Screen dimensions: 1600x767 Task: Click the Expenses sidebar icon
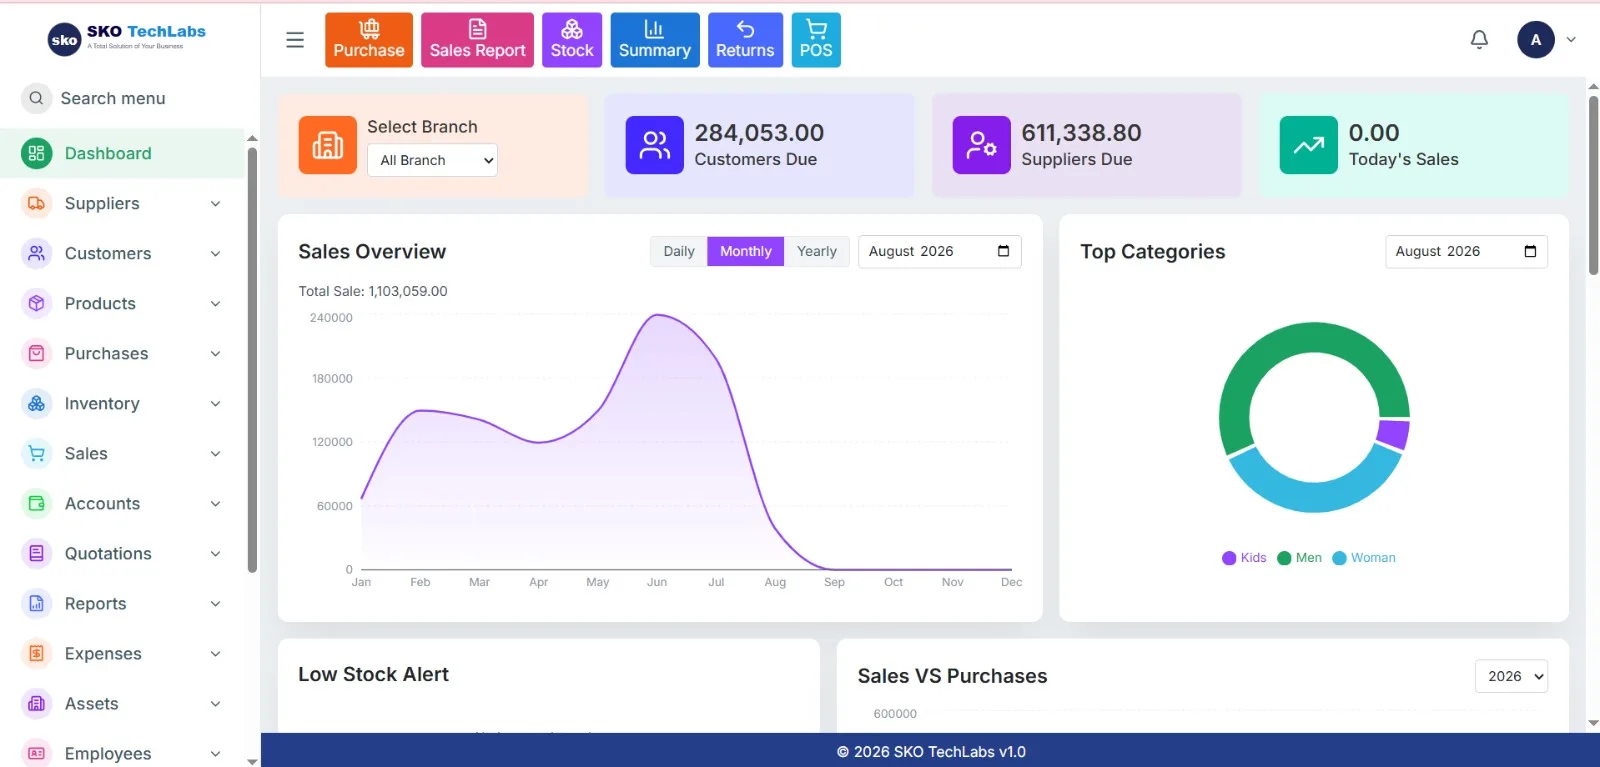click(x=37, y=653)
